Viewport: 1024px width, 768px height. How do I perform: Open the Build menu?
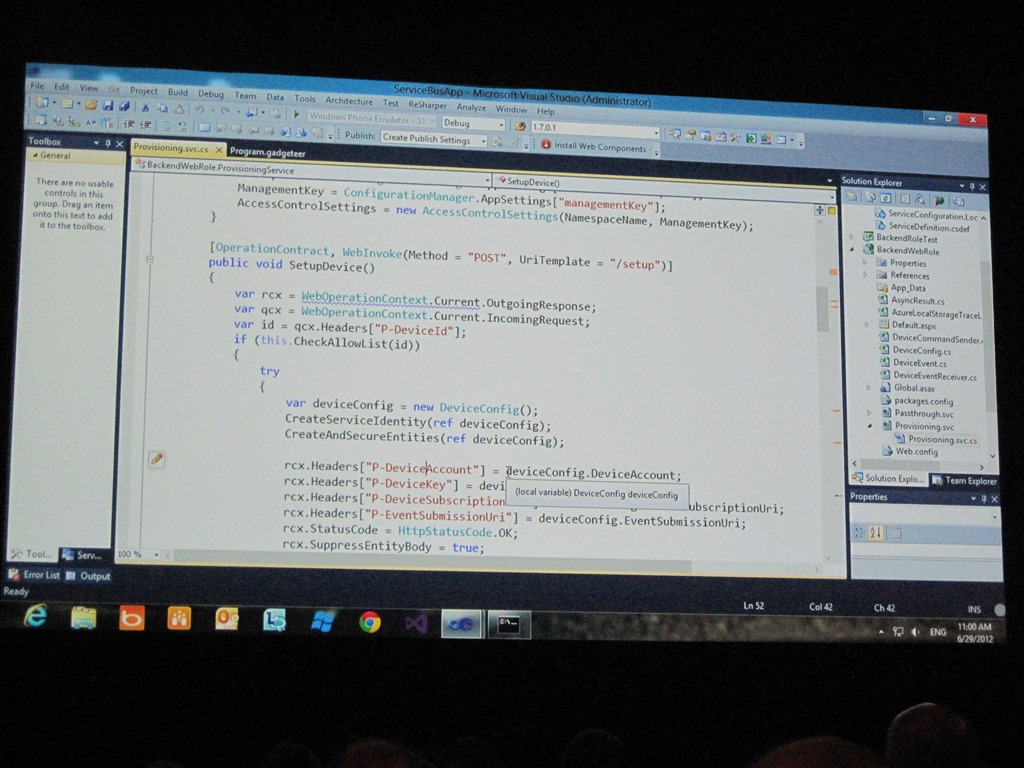click(x=178, y=92)
